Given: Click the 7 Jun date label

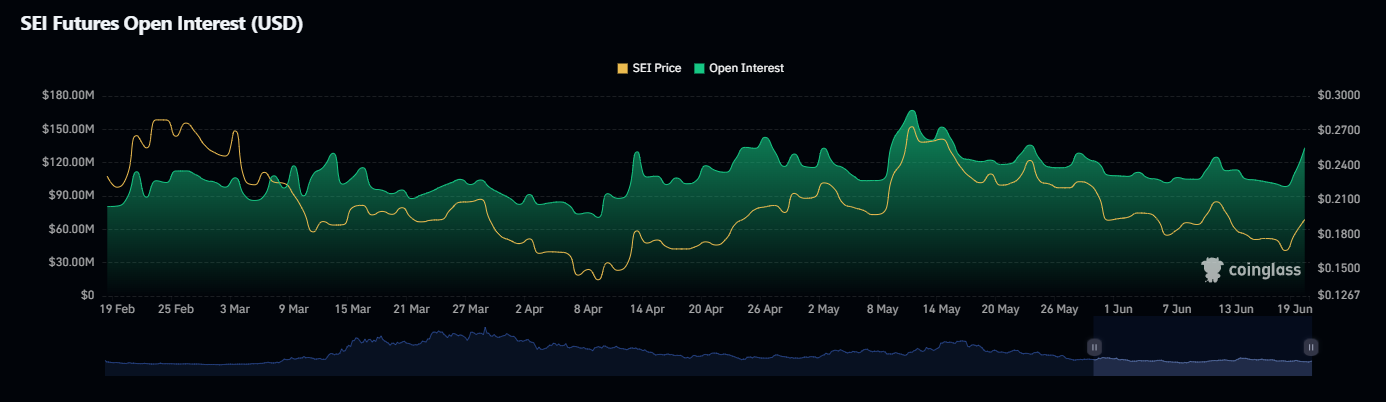Looking at the screenshot, I should click(x=1177, y=310).
